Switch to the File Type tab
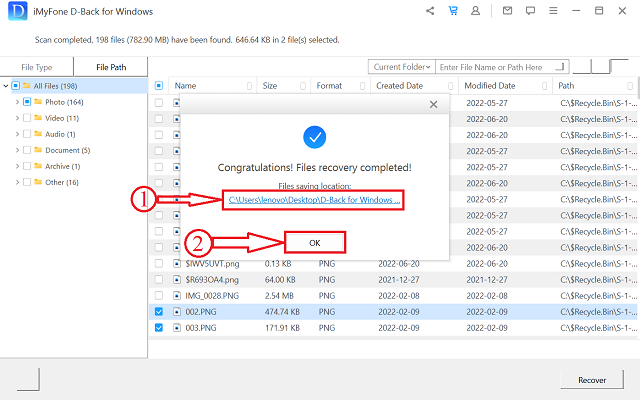The width and height of the screenshot is (640, 400). 37,67
